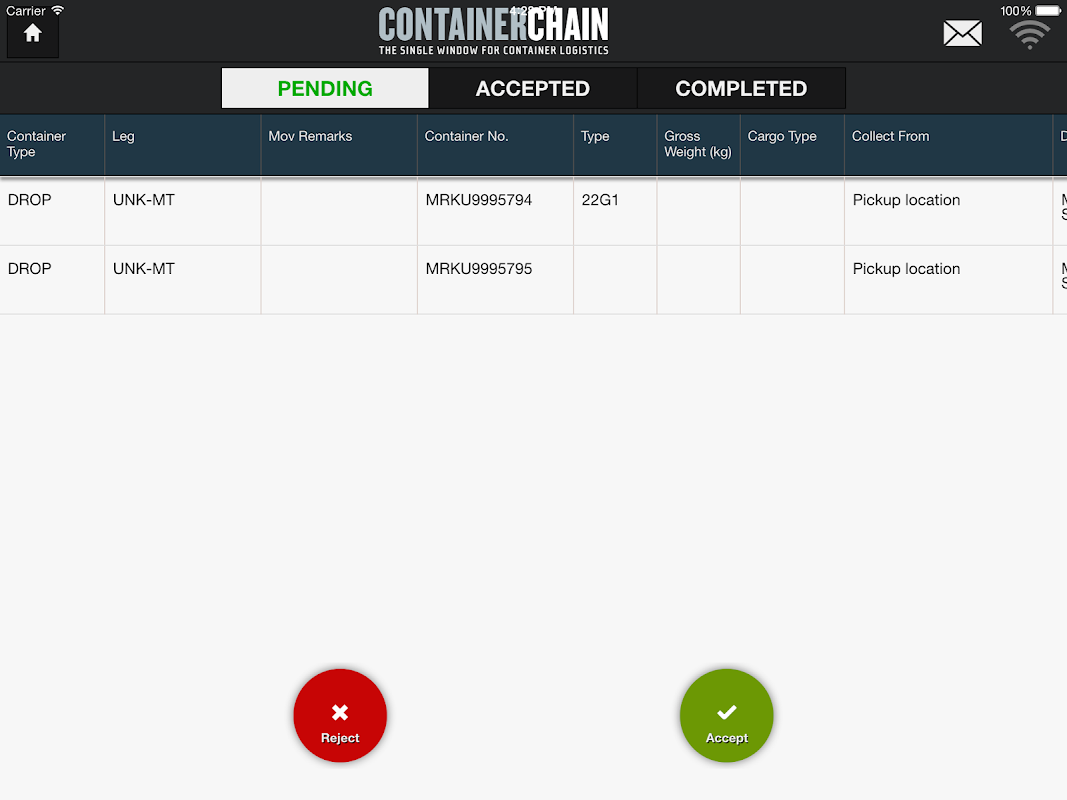The width and height of the screenshot is (1067, 800).
Task: Tap the Home icon
Action: (32, 35)
